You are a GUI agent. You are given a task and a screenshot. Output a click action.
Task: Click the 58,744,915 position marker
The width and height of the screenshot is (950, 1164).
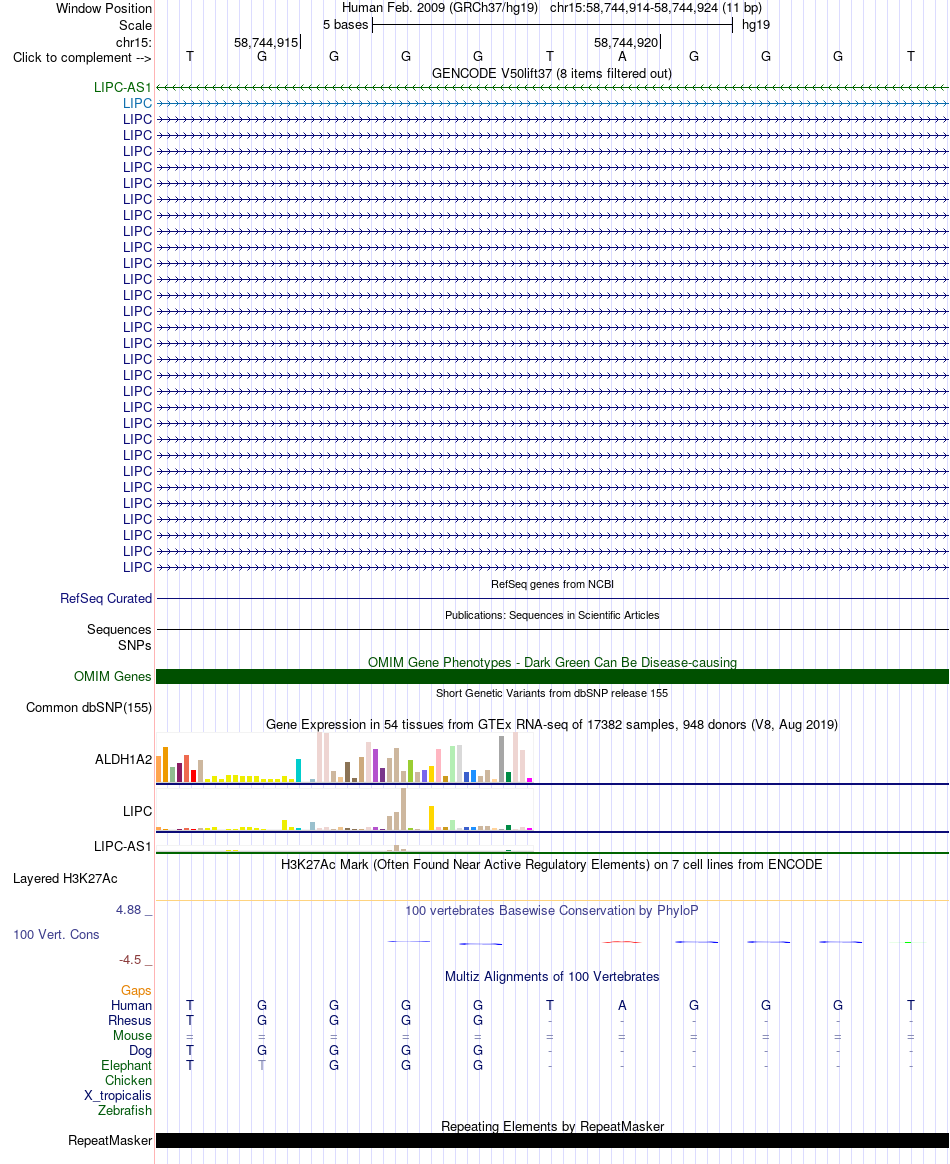(266, 42)
